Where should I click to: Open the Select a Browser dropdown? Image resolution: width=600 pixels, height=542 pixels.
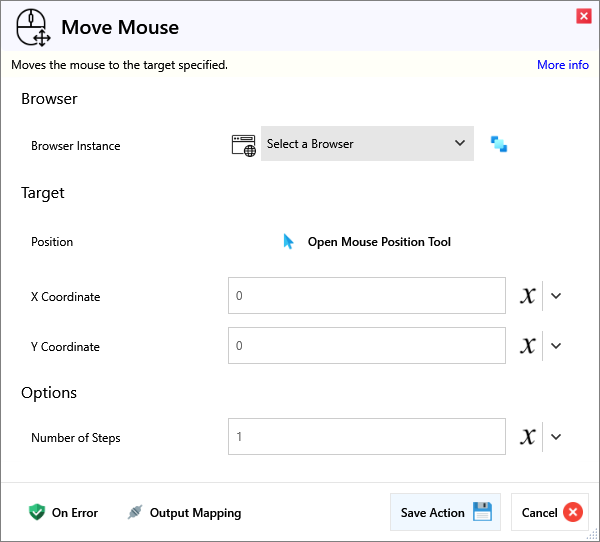pos(366,144)
